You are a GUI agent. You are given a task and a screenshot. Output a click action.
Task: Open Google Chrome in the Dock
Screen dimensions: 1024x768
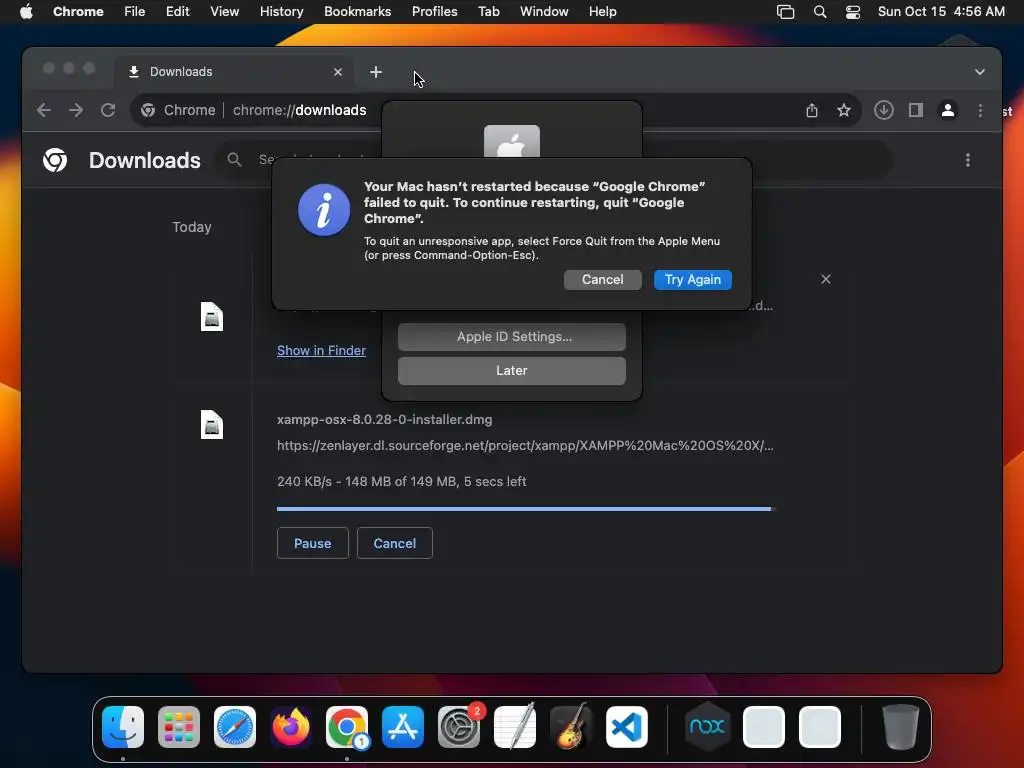(347, 727)
